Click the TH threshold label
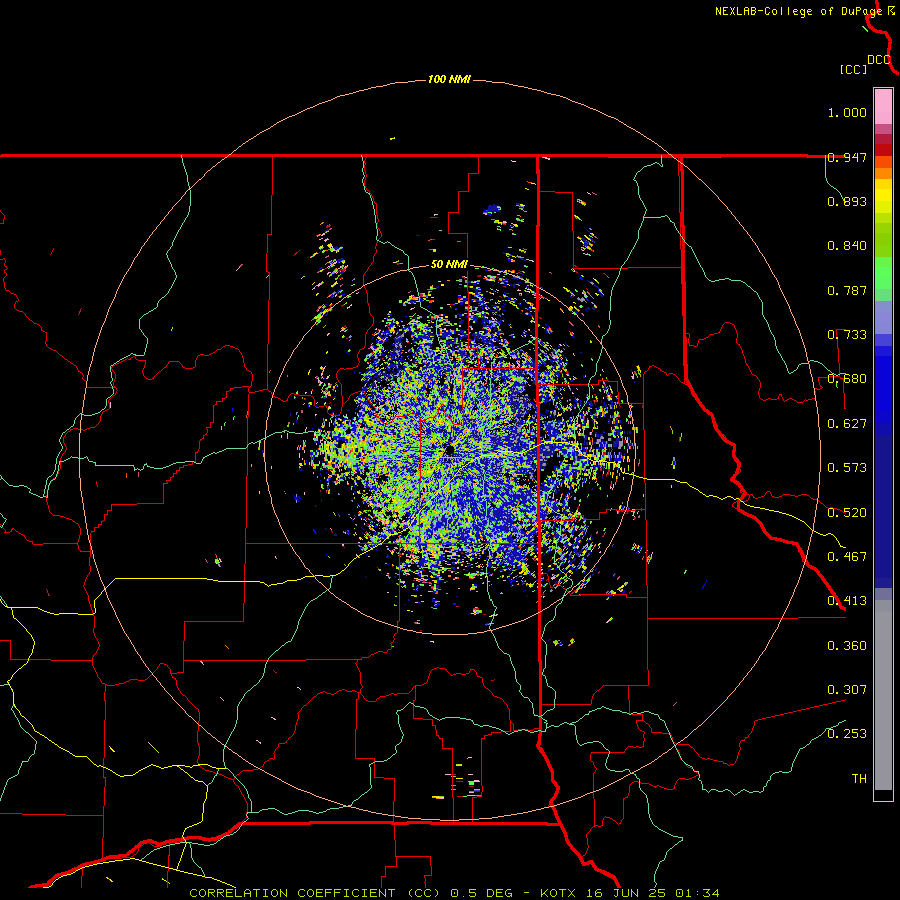 pyautogui.click(x=859, y=779)
